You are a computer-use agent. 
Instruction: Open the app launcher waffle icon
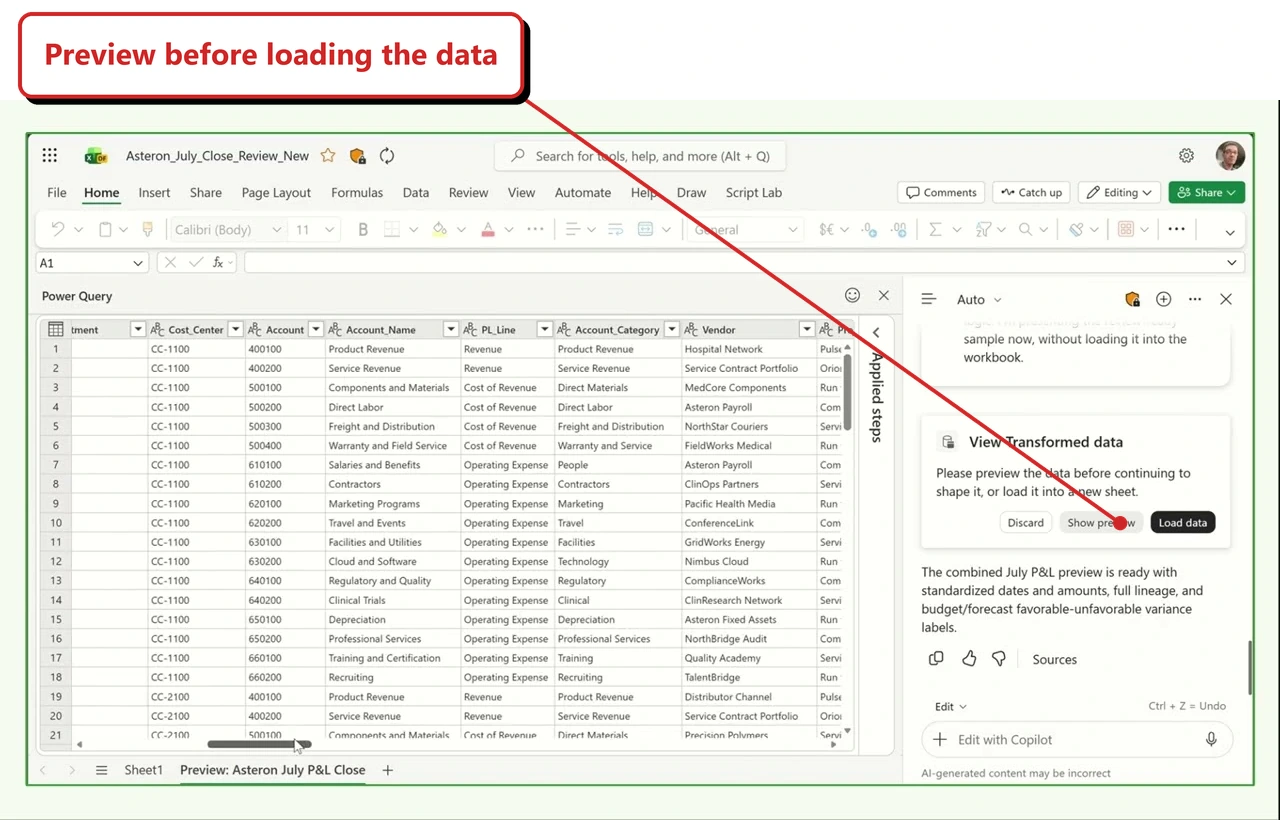50,155
